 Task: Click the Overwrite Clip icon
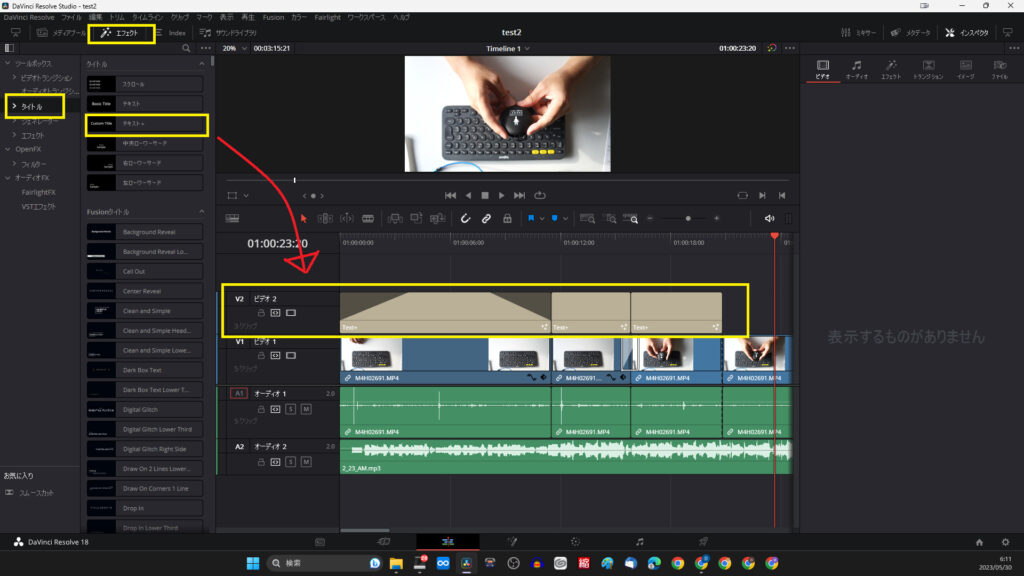tap(416, 219)
